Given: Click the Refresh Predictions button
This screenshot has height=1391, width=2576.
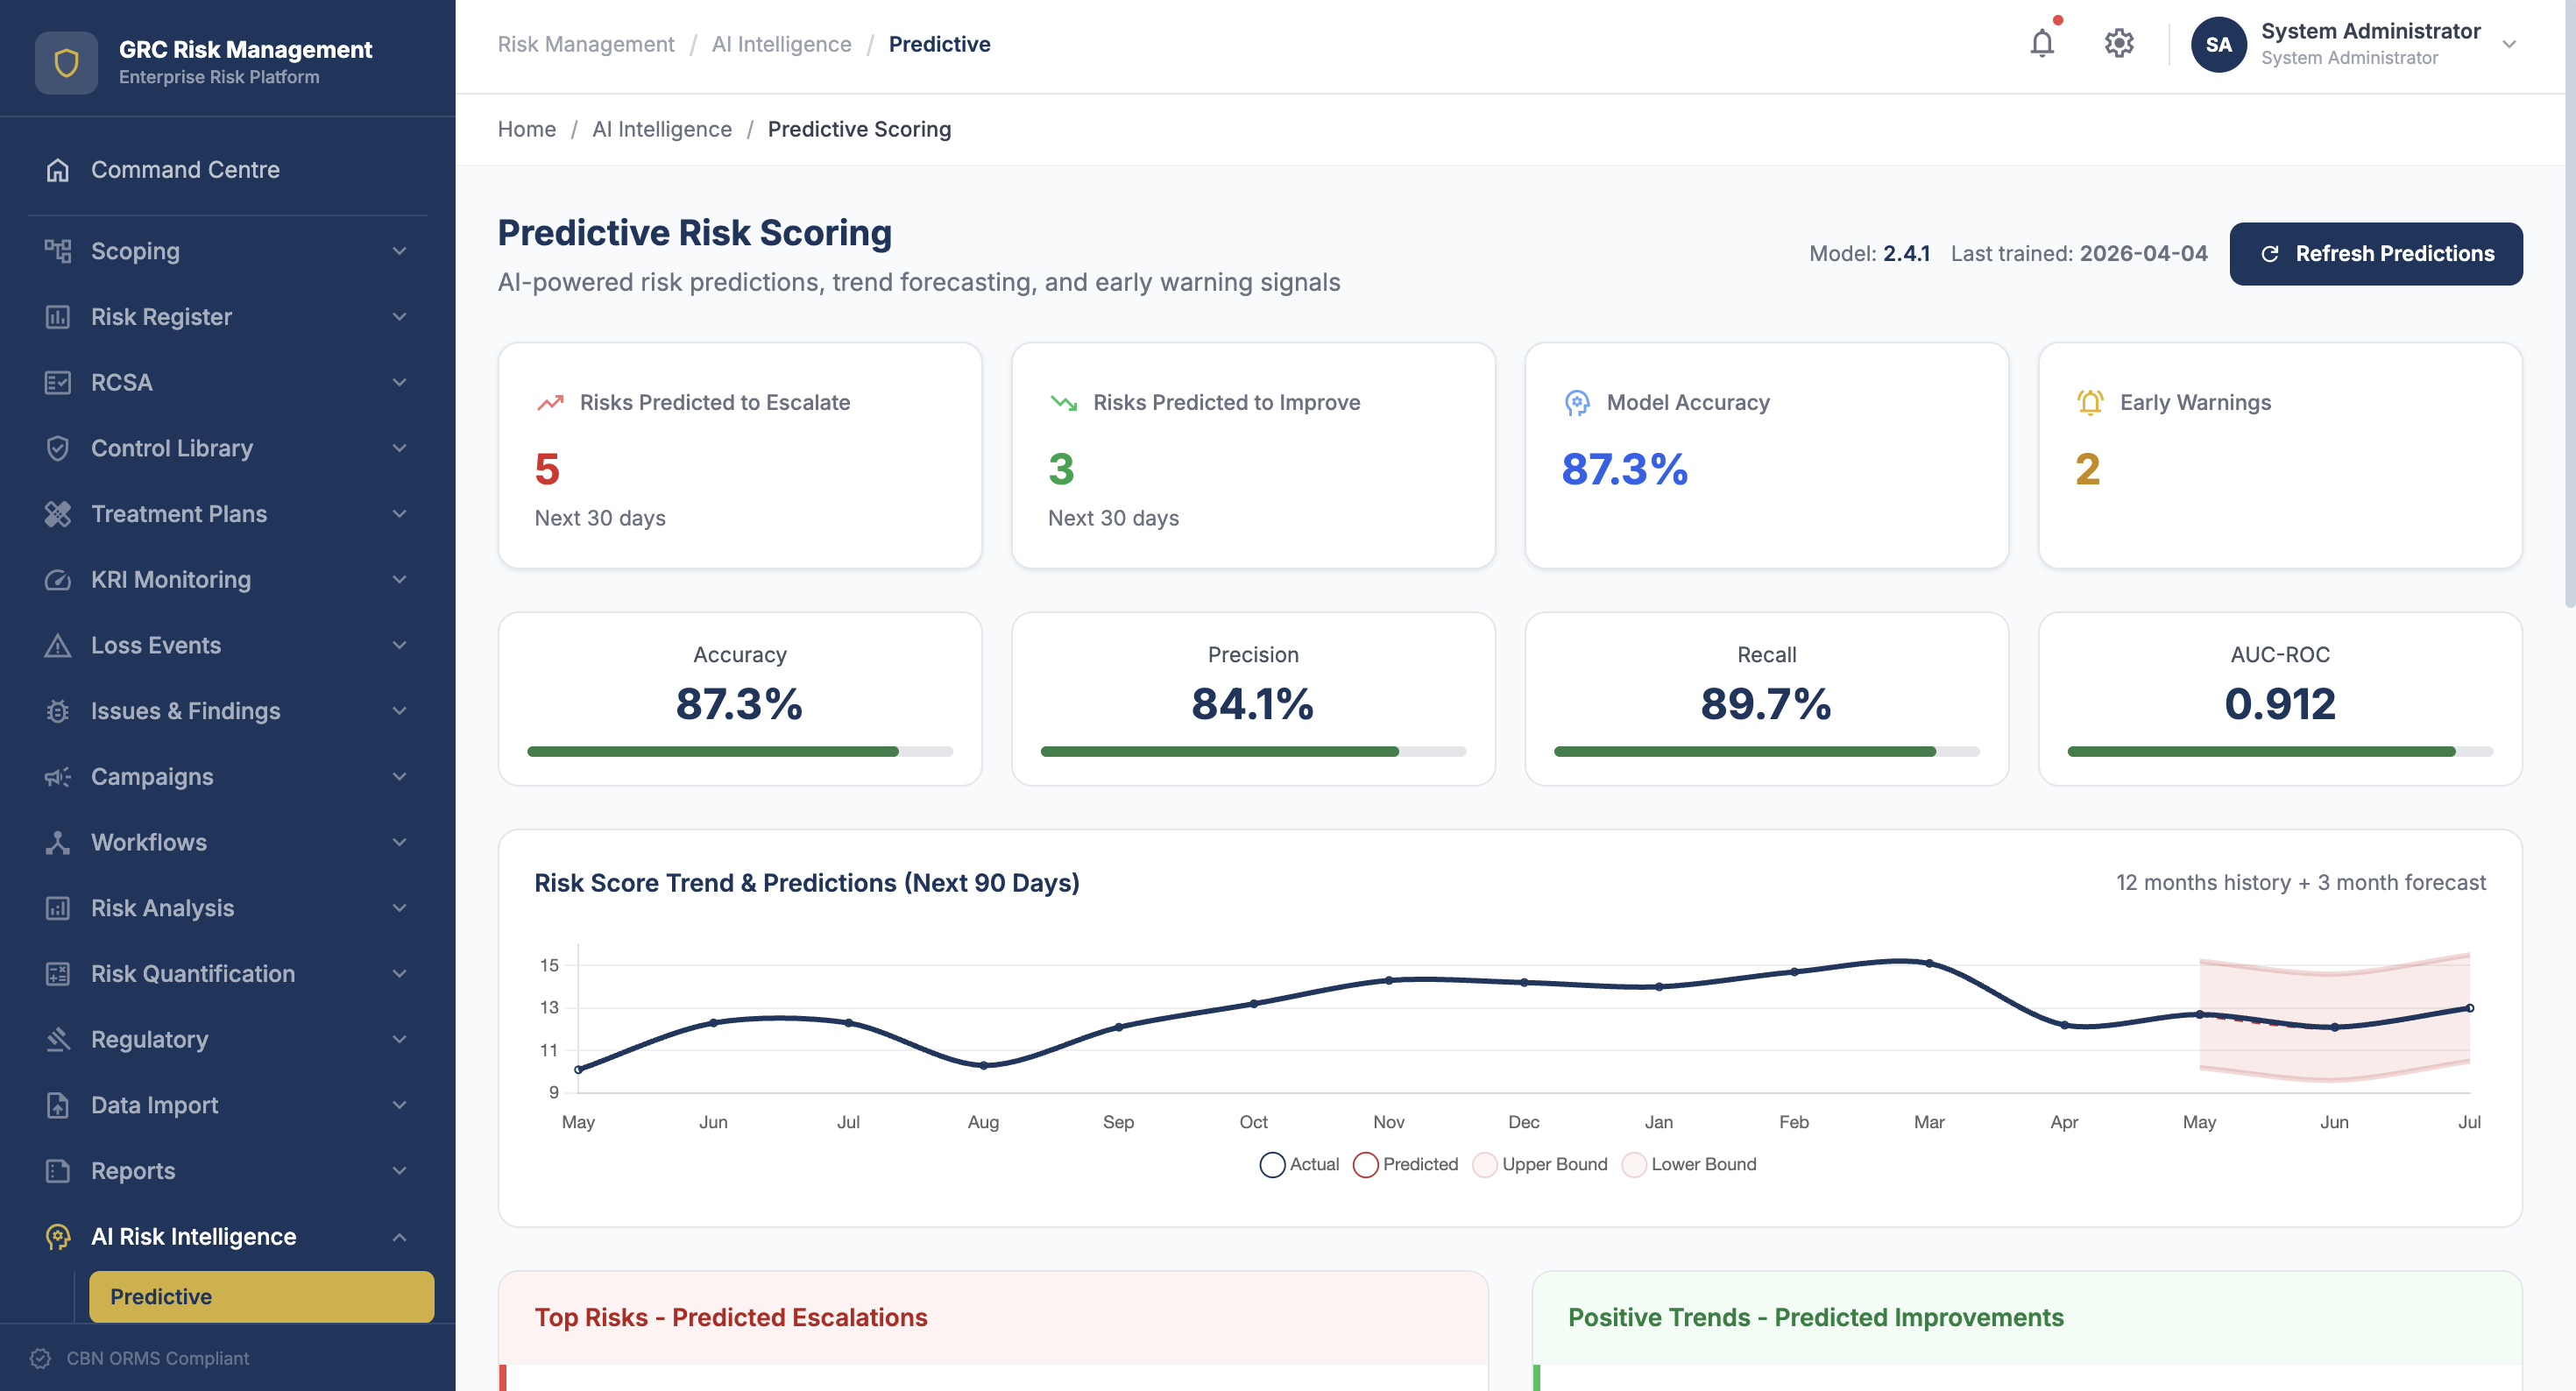Looking at the screenshot, I should pos(2377,253).
